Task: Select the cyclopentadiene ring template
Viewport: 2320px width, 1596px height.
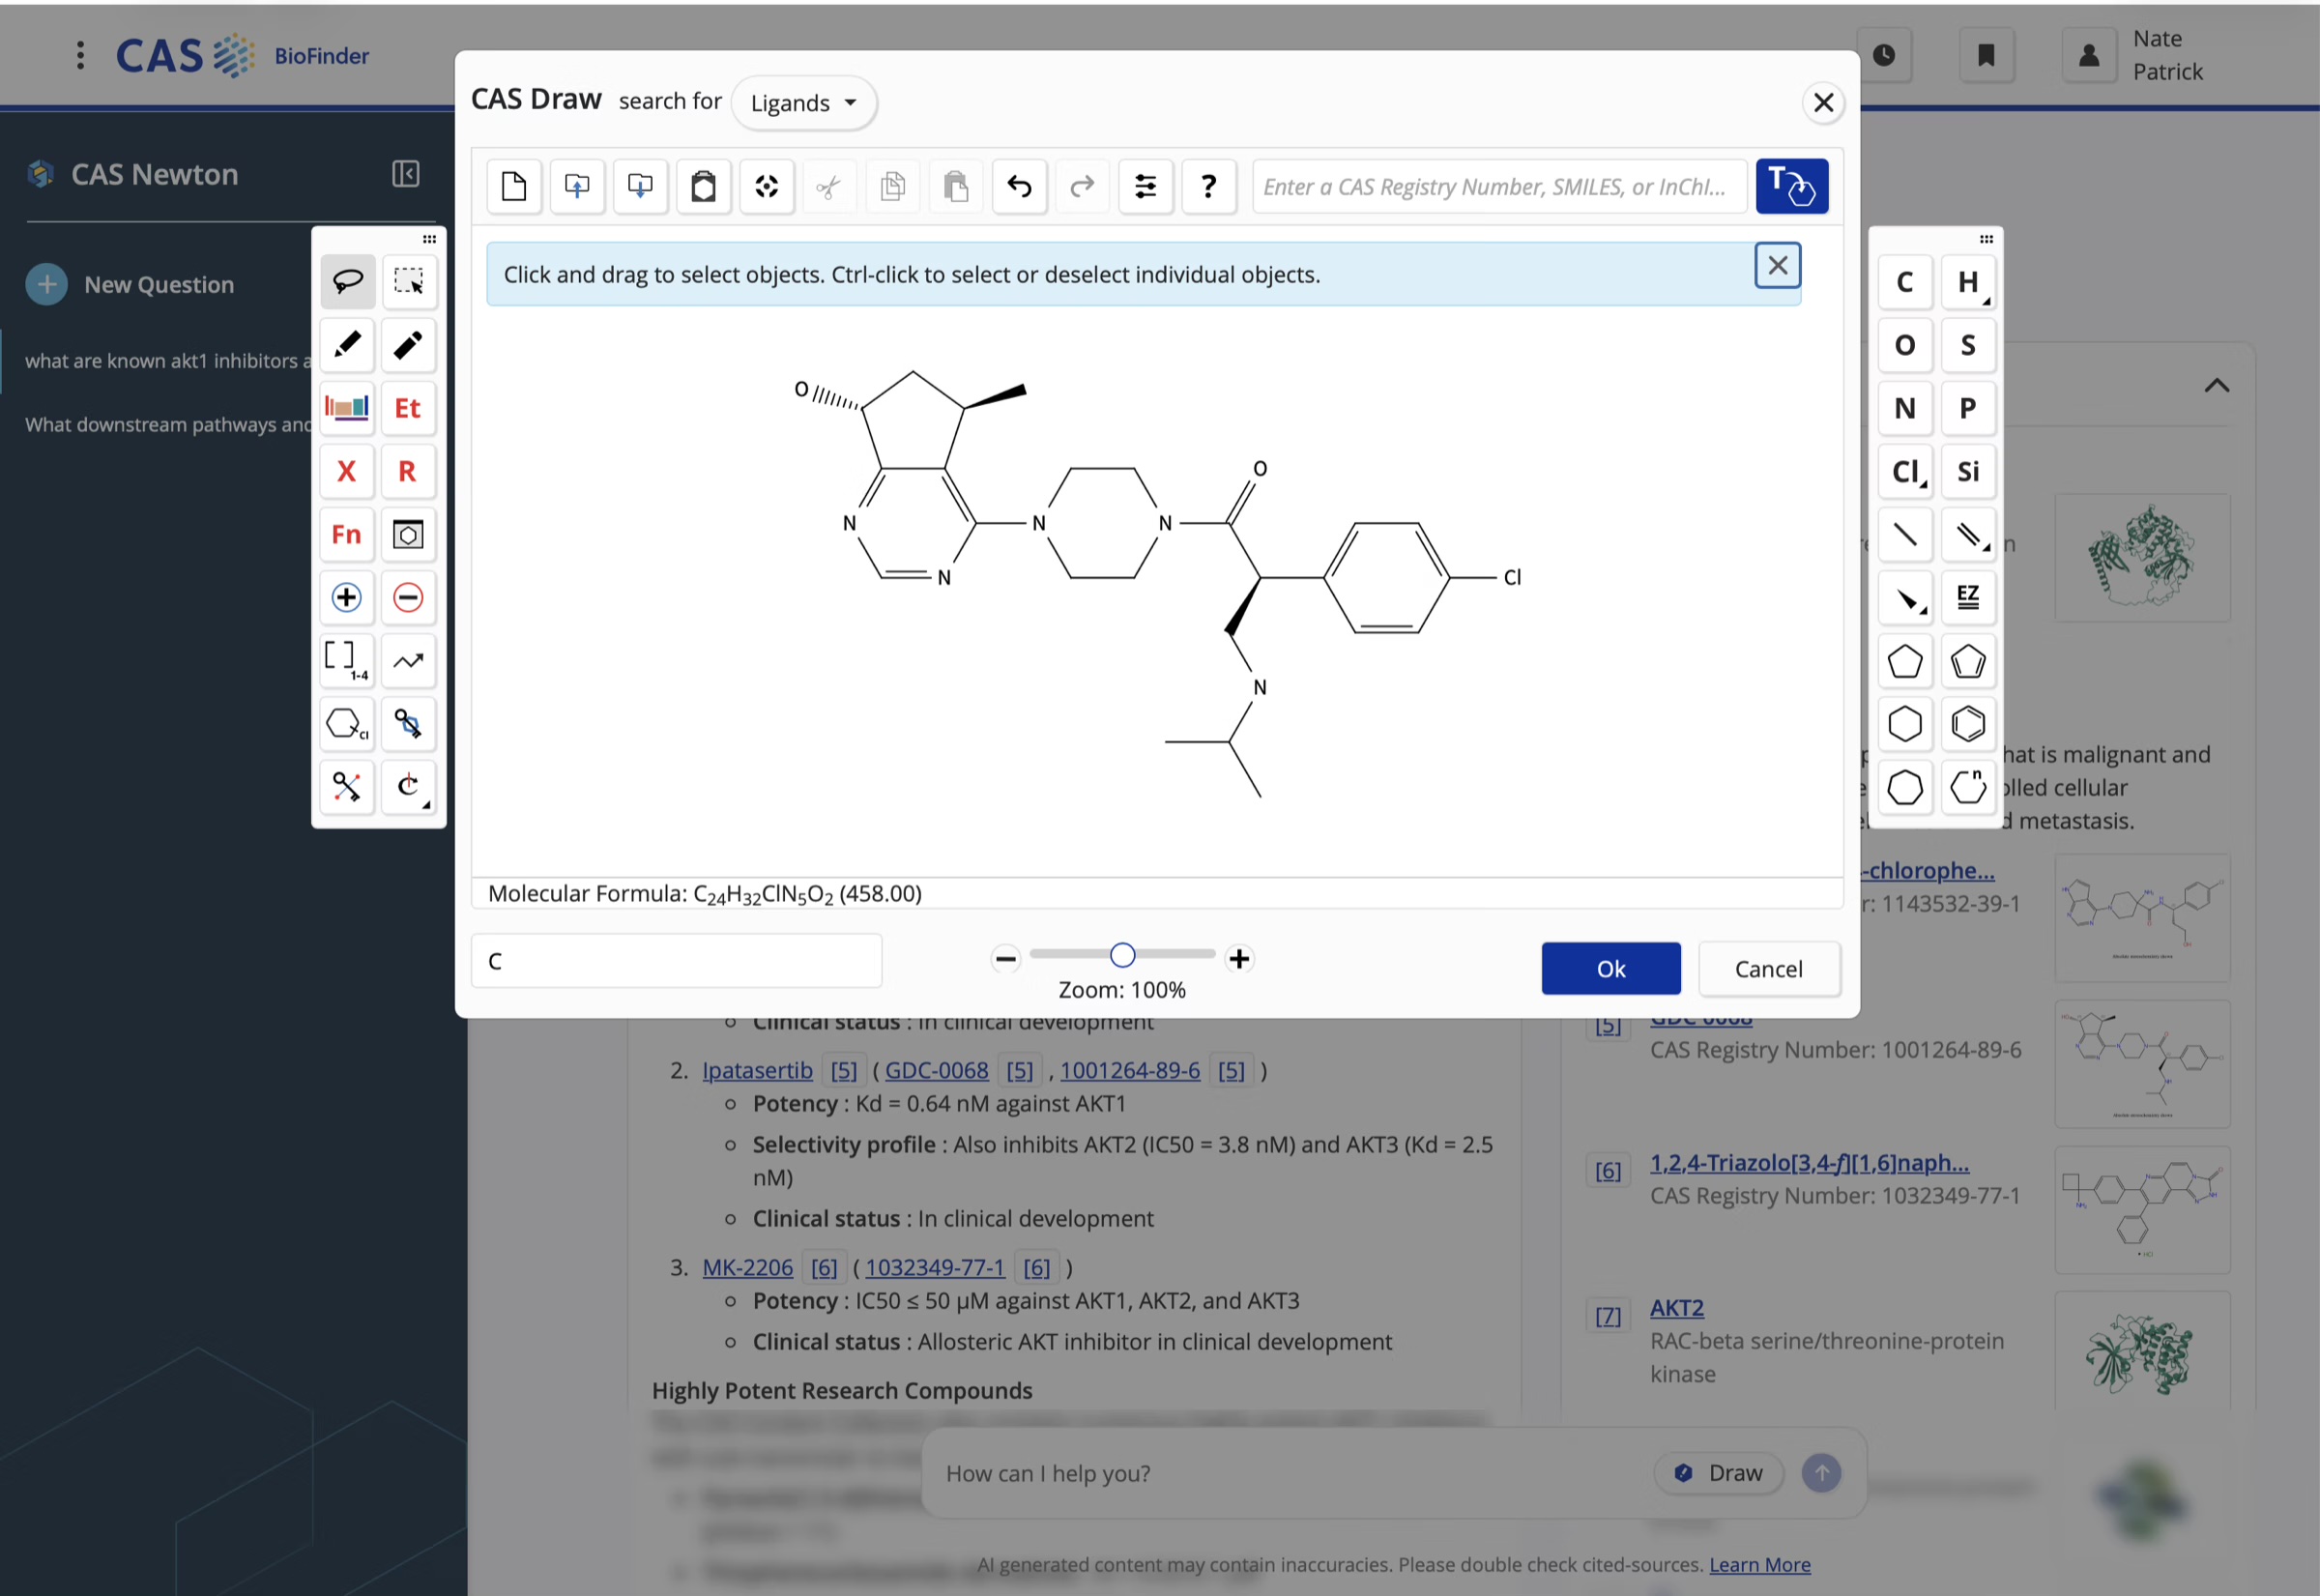Action: pyautogui.click(x=1968, y=661)
